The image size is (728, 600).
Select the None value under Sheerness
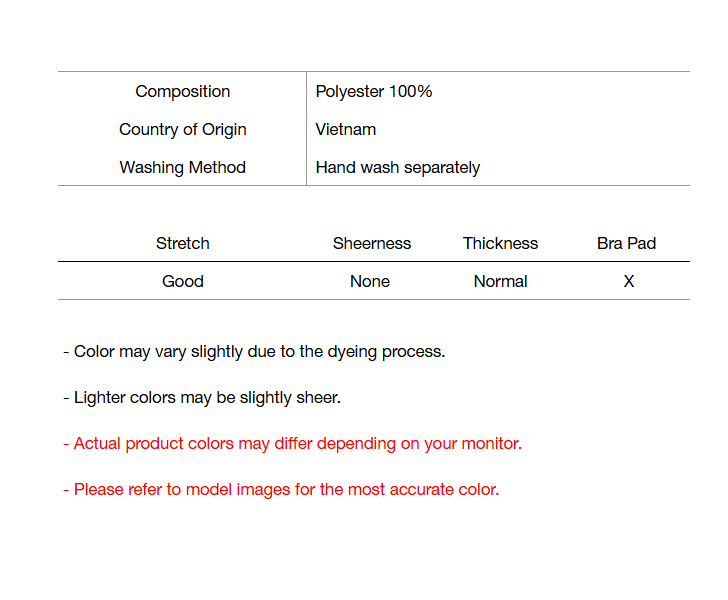370,281
